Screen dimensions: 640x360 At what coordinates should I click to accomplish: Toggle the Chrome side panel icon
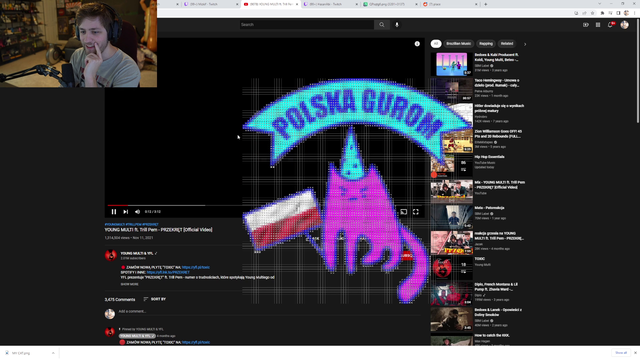point(618,13)
